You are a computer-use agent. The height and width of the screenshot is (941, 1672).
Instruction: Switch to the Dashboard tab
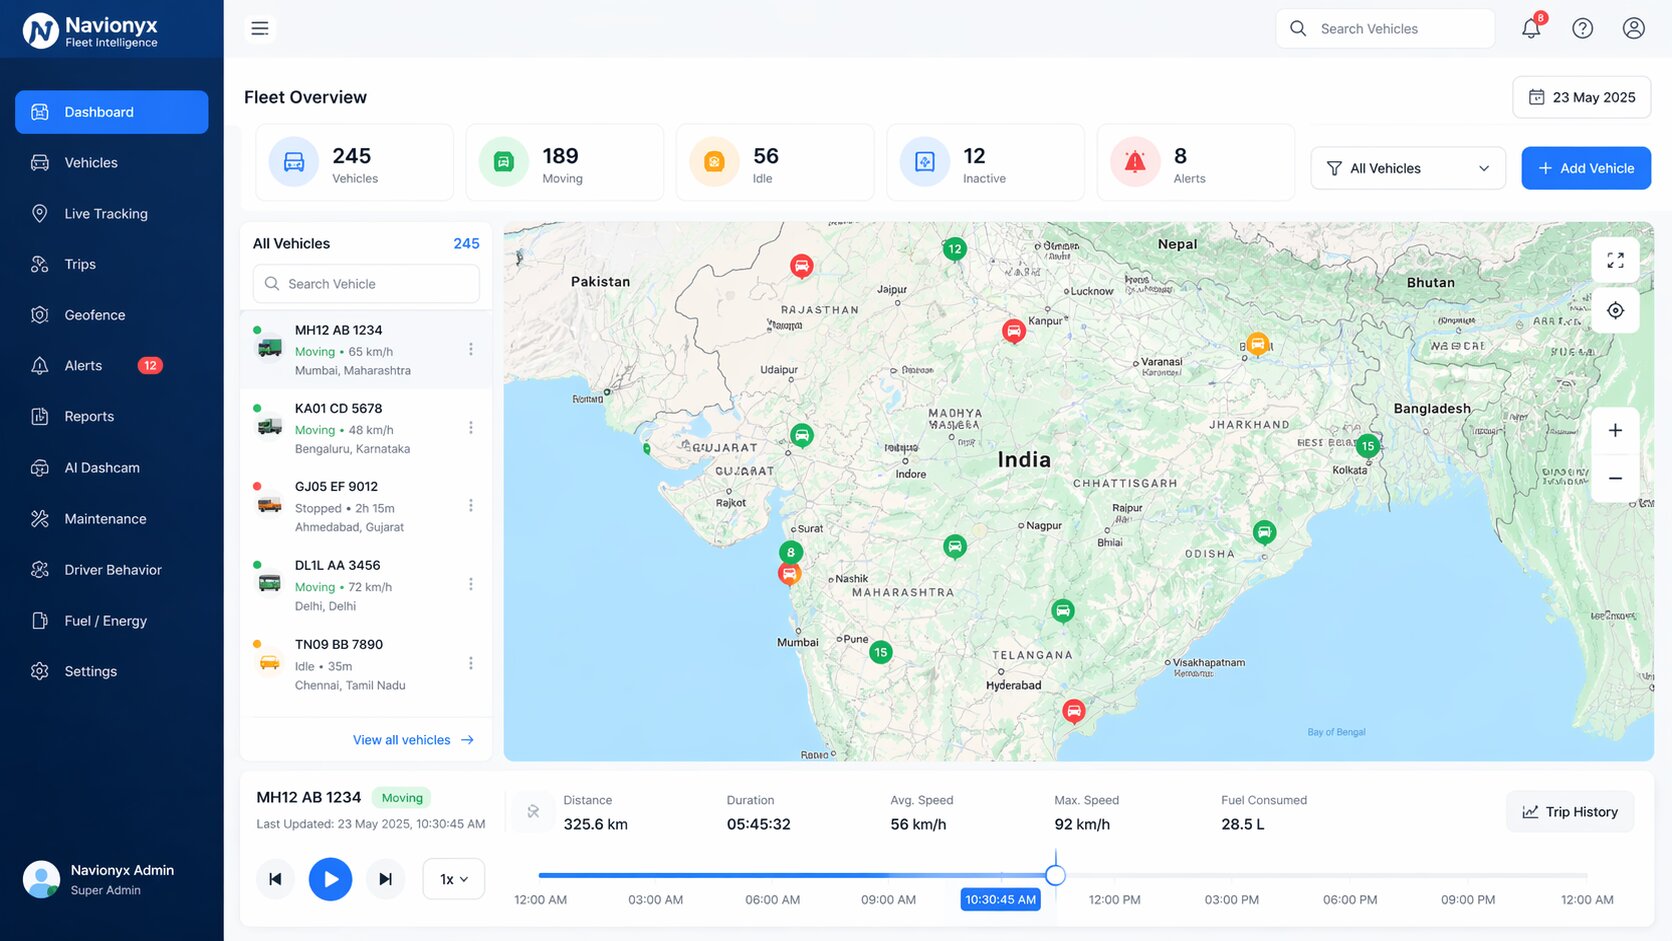tap(98, 112)
